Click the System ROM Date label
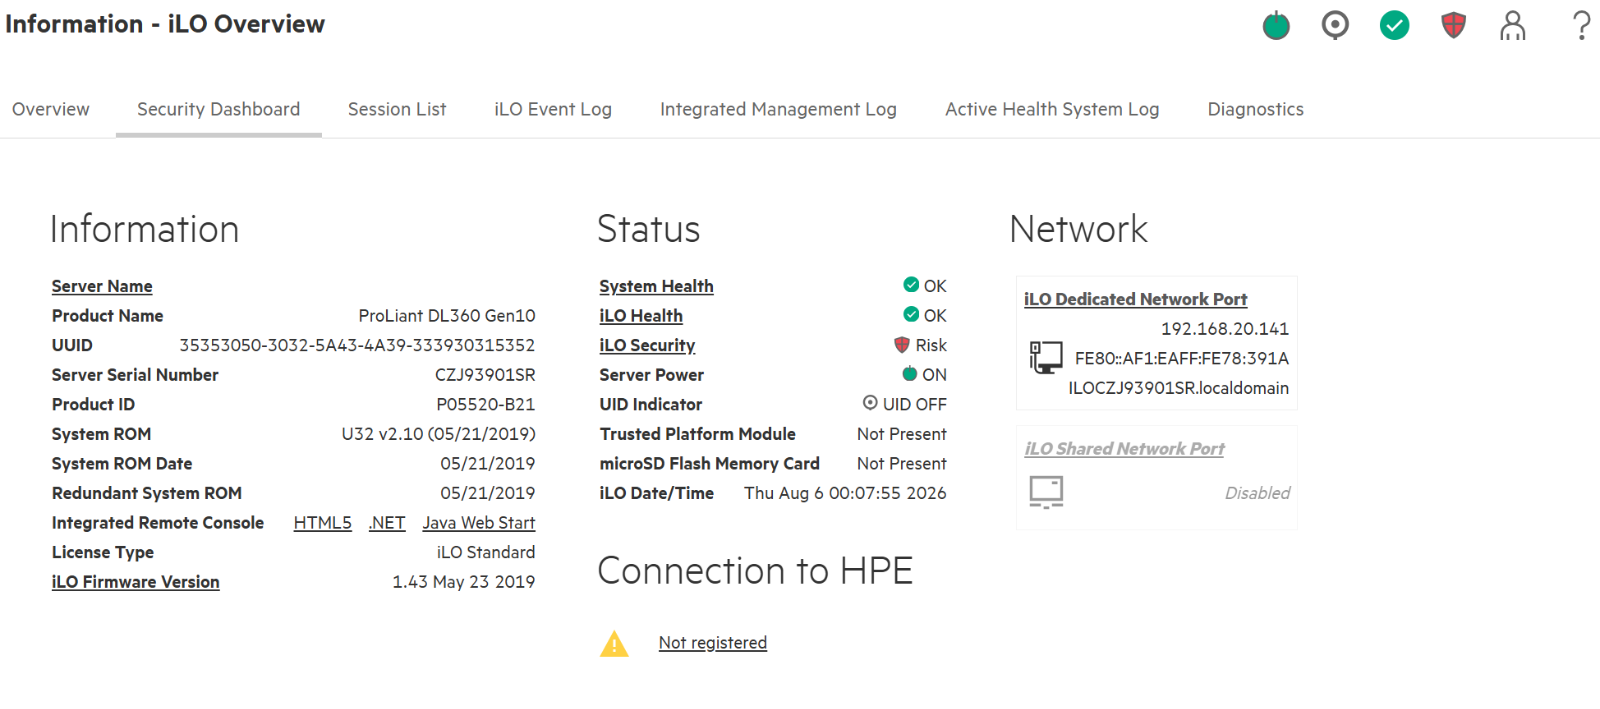1600x709 pixels. [122, 464]
